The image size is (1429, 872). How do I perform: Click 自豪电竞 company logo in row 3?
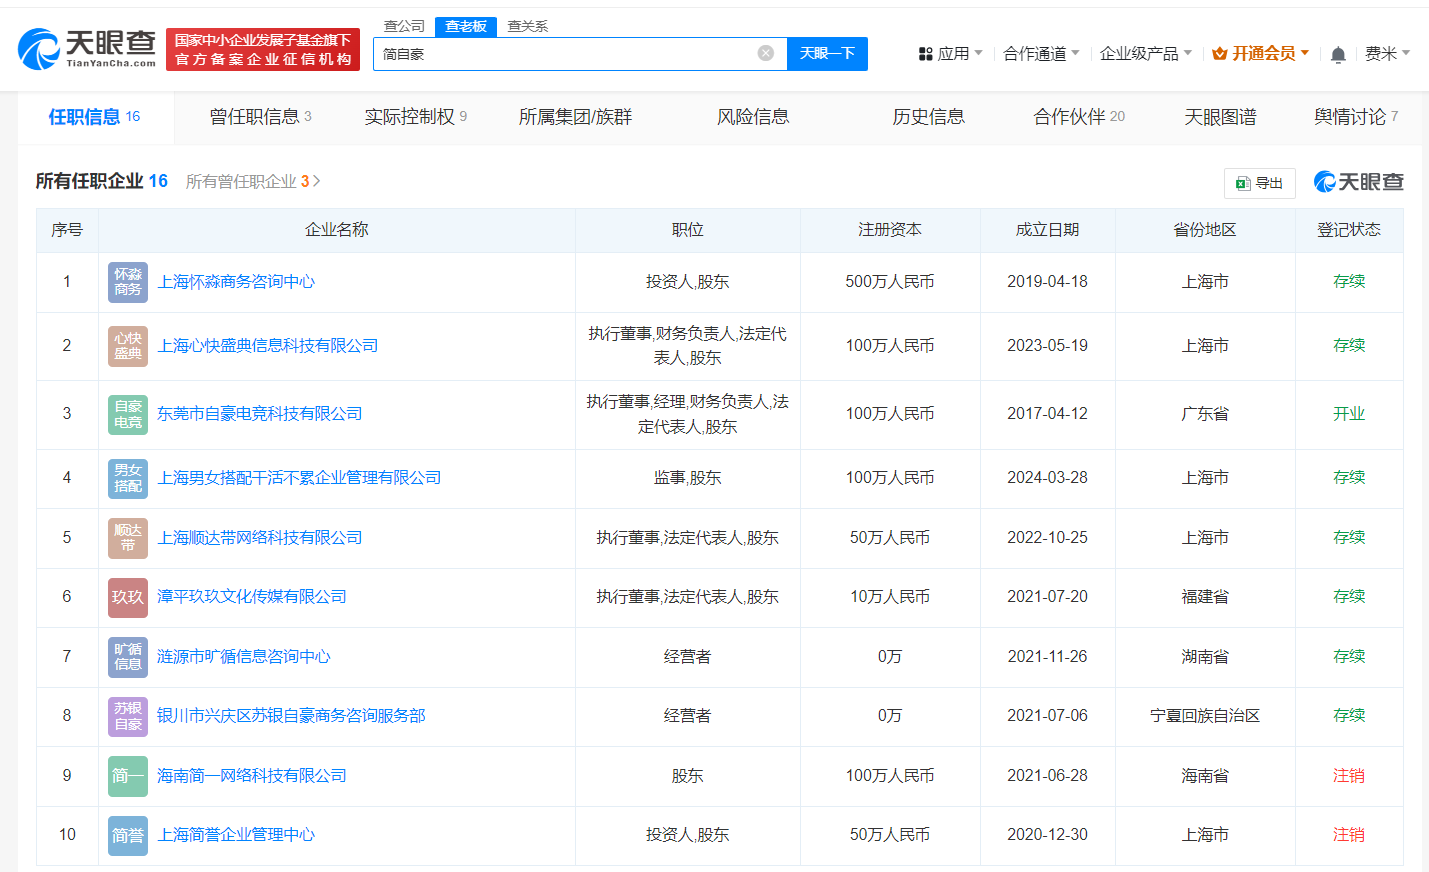point(127,413)
